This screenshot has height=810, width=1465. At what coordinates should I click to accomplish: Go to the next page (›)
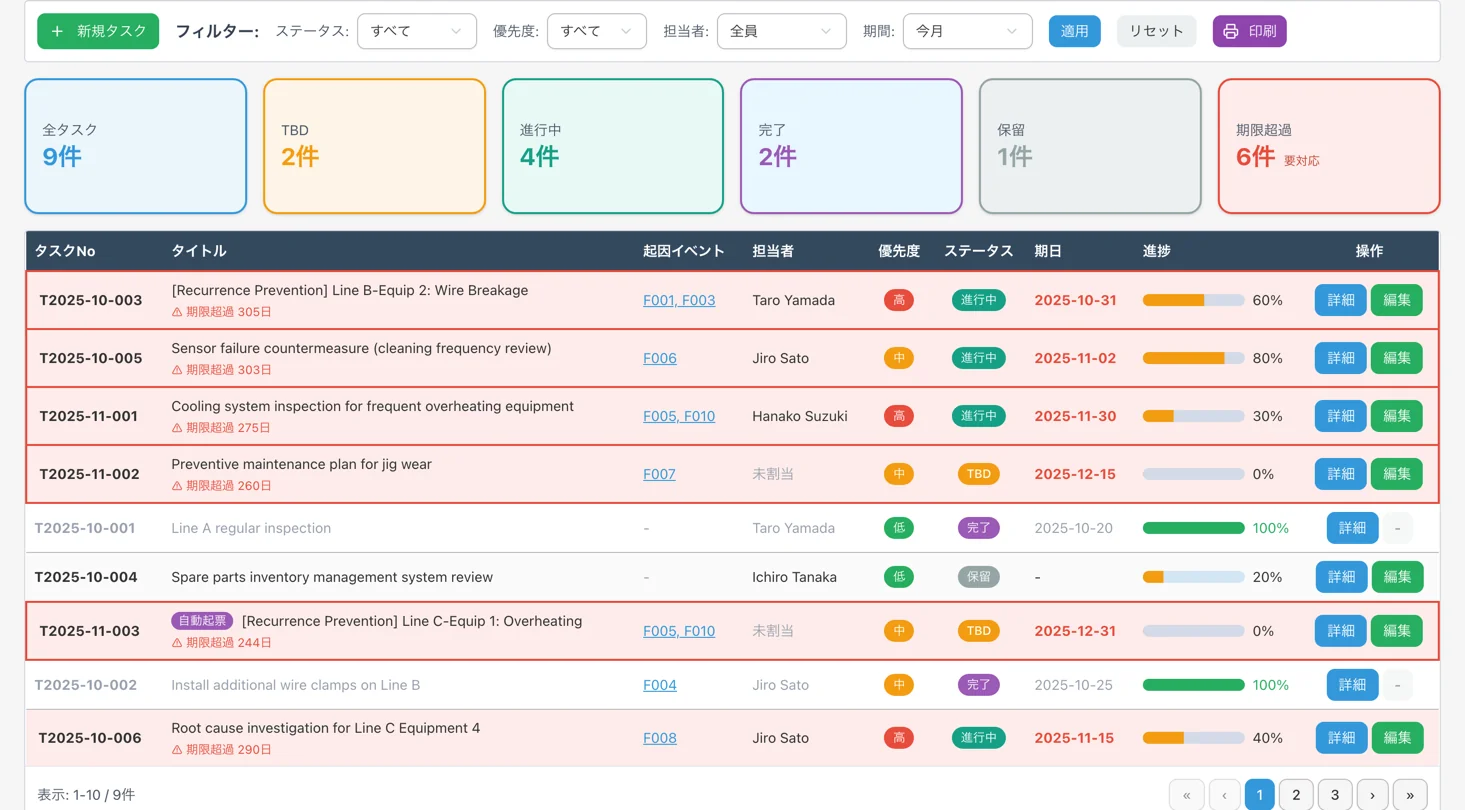point(1372,795)
